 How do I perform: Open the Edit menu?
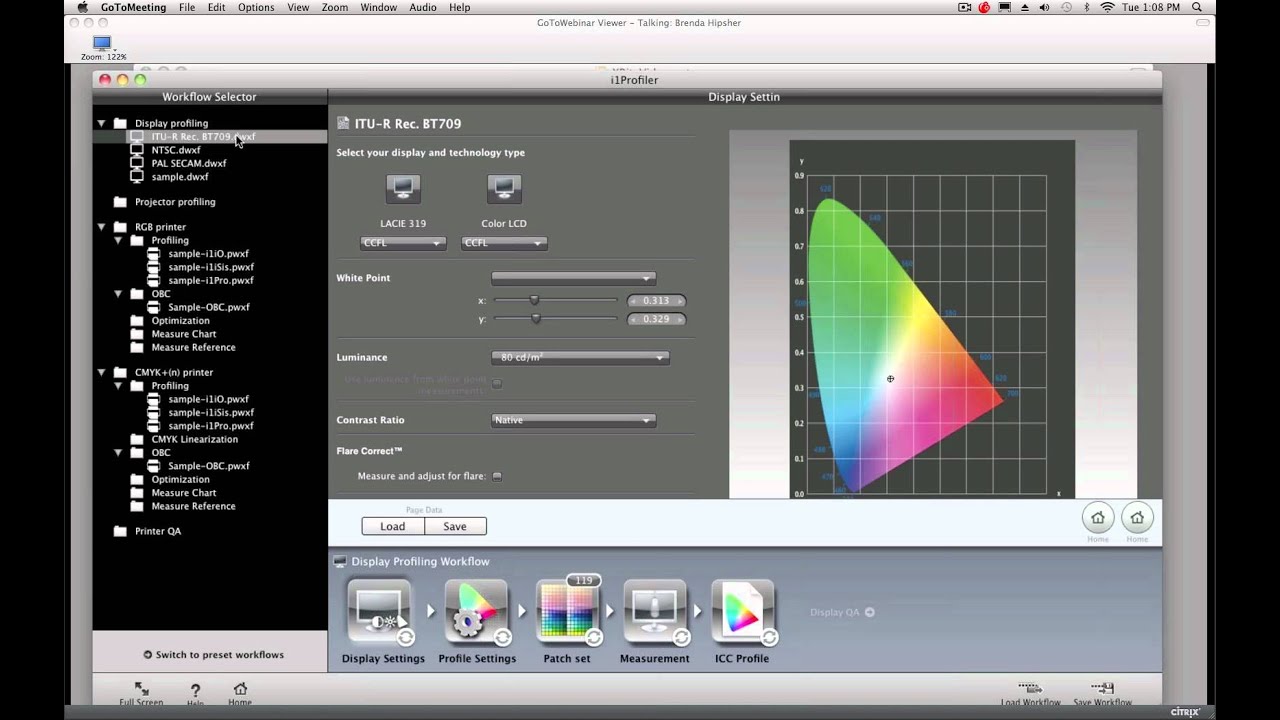coord(216,7)
